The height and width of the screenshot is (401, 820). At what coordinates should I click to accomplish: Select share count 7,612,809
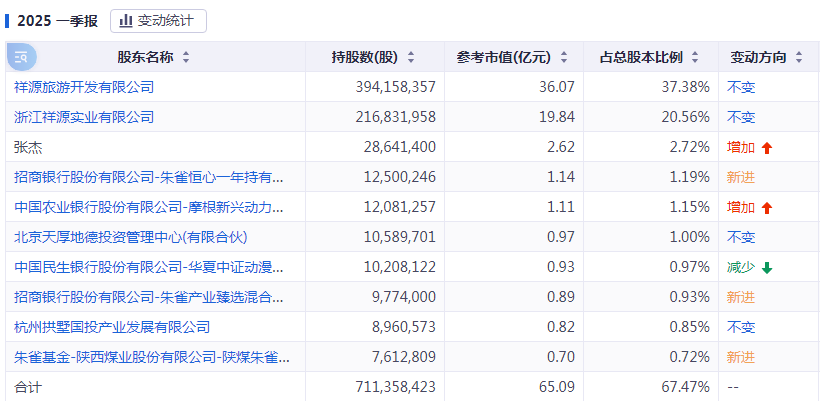(404, 358)
